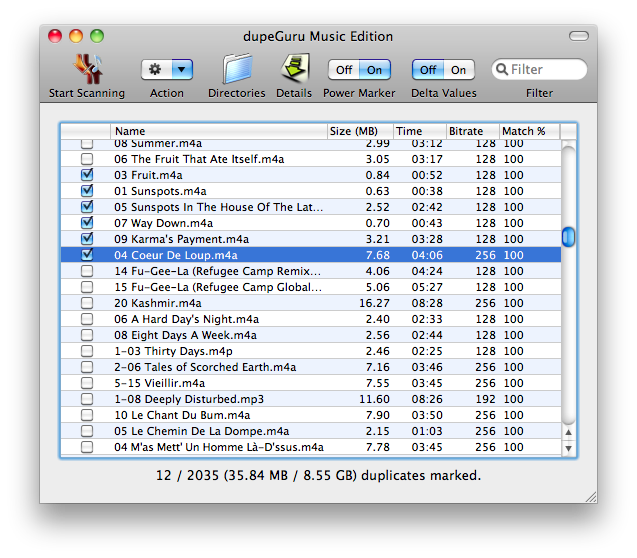Check the 06 The Fruit That Ate Itself checkbox

pyautogui.click(x=87, y=159)
